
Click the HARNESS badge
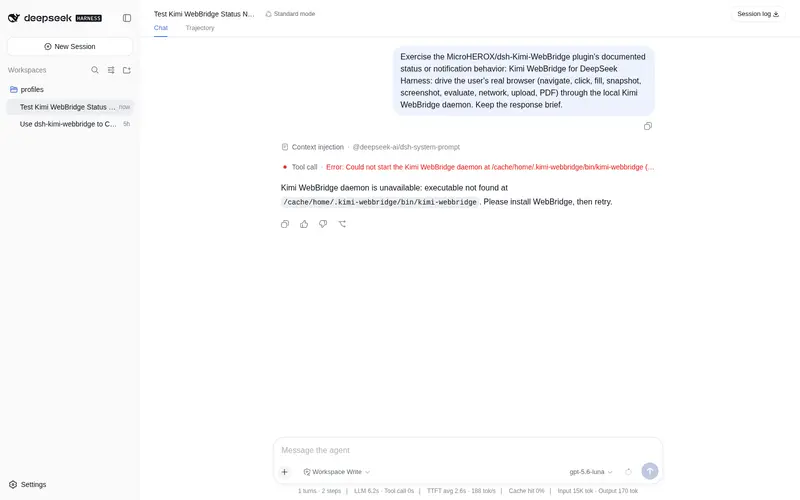89,18
